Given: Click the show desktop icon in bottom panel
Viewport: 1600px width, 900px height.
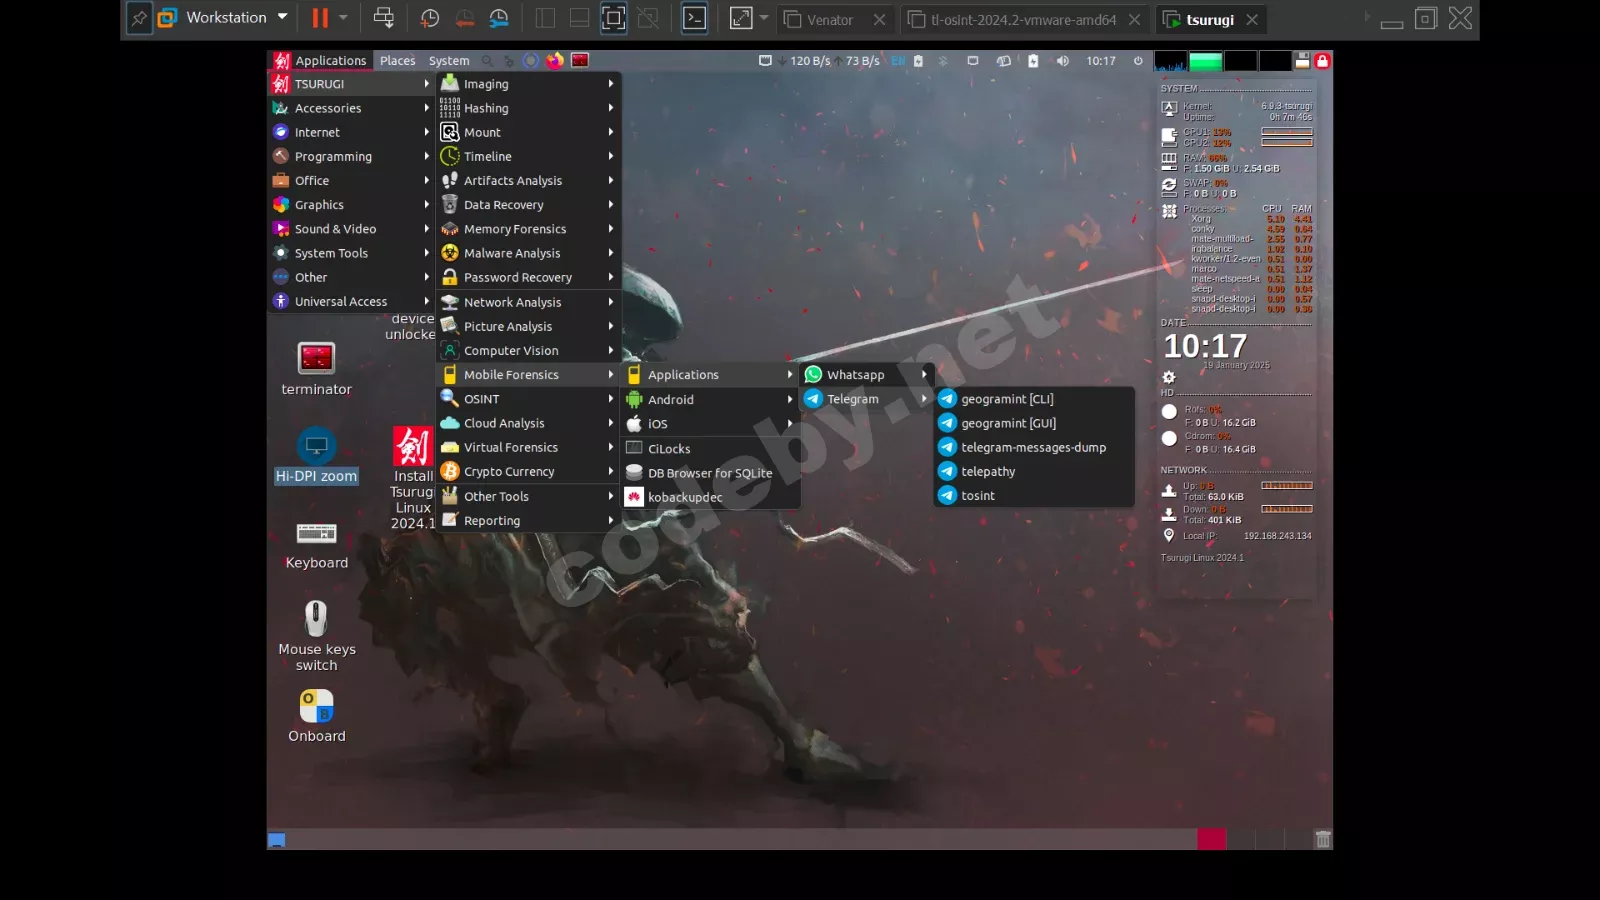Looking at the screenshot, I should [x=277, y=840].
